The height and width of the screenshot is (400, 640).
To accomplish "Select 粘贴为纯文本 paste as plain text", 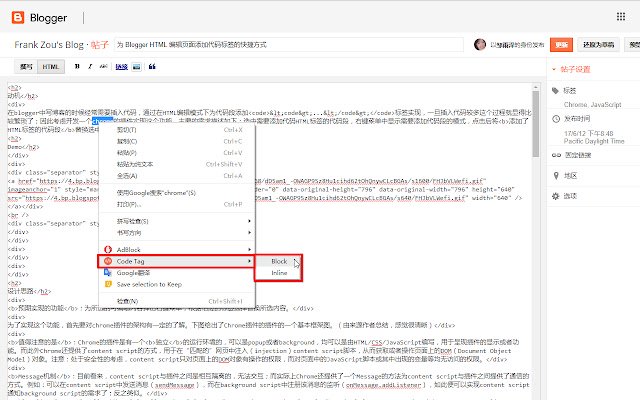I will pyautogui.click(x=177, y=164).
